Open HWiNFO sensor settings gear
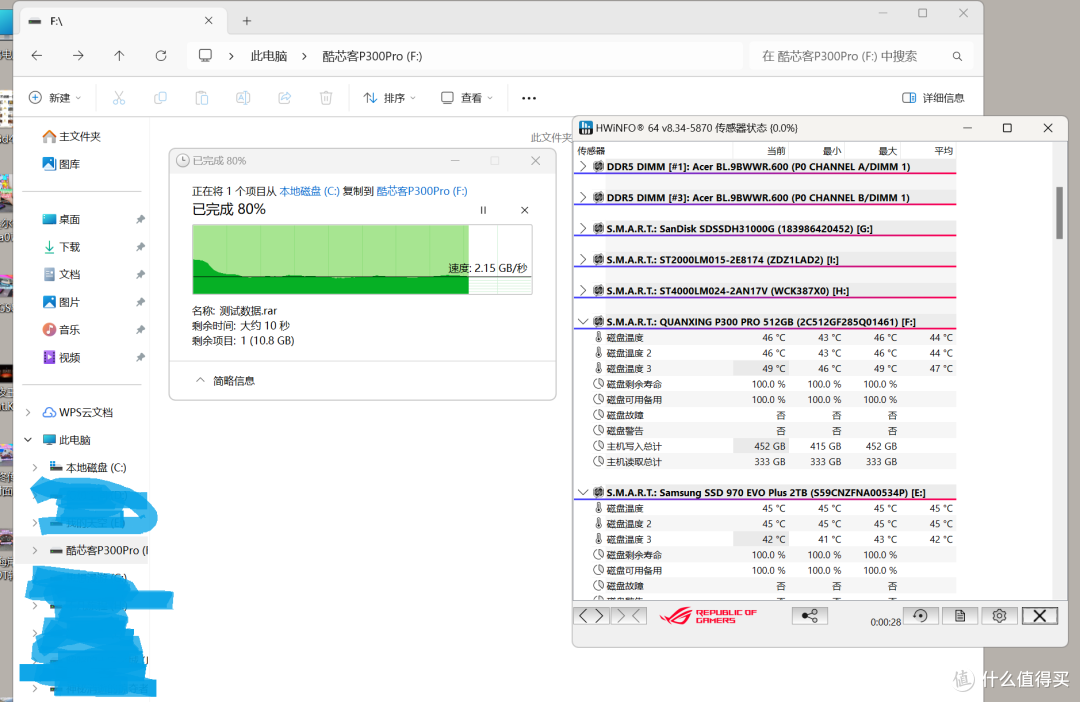Viewport: 1080px width, 702px height. [999, 616]
